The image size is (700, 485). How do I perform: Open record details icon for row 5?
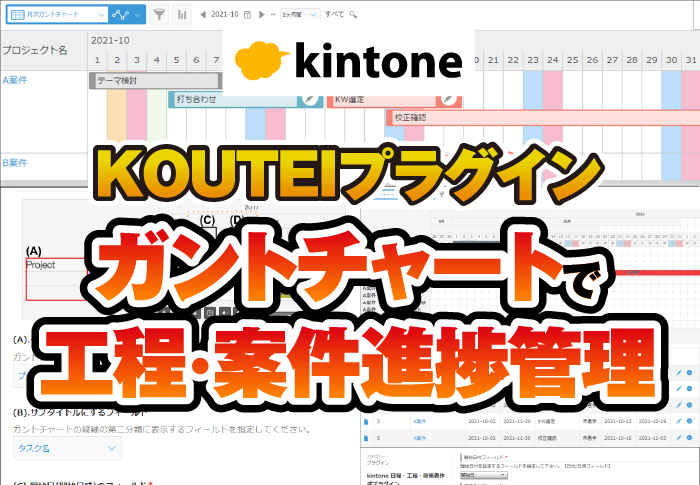click(366, 438)
